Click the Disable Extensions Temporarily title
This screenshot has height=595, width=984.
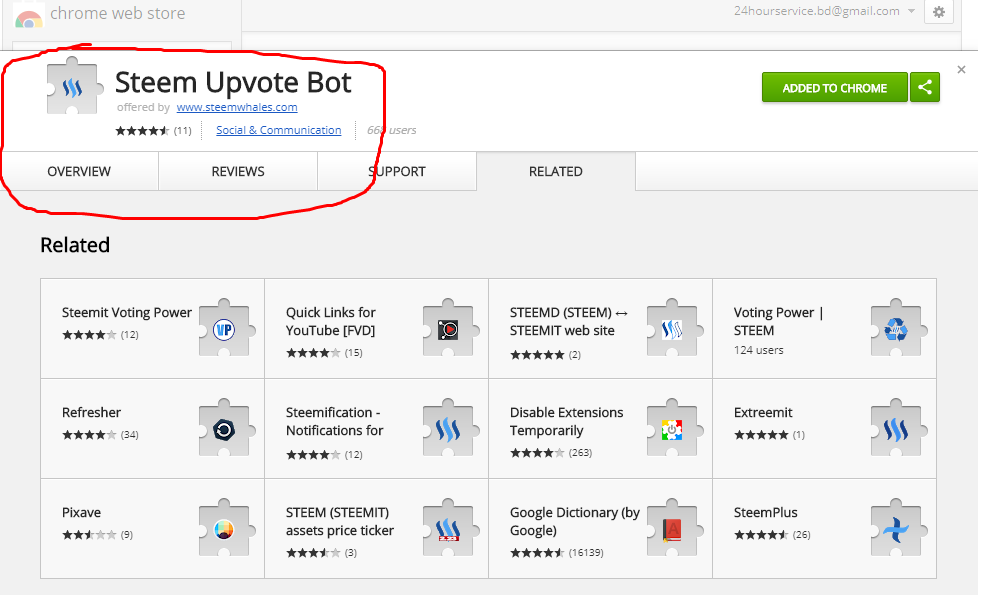[566, 421]
